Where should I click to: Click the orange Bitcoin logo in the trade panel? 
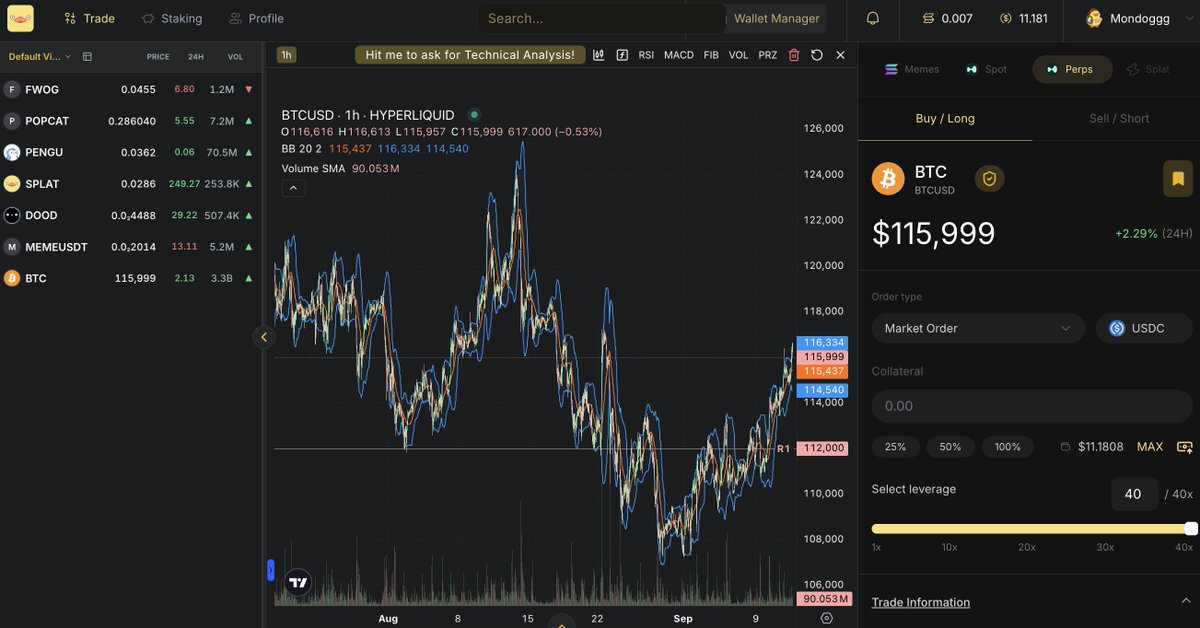[888, 179]
